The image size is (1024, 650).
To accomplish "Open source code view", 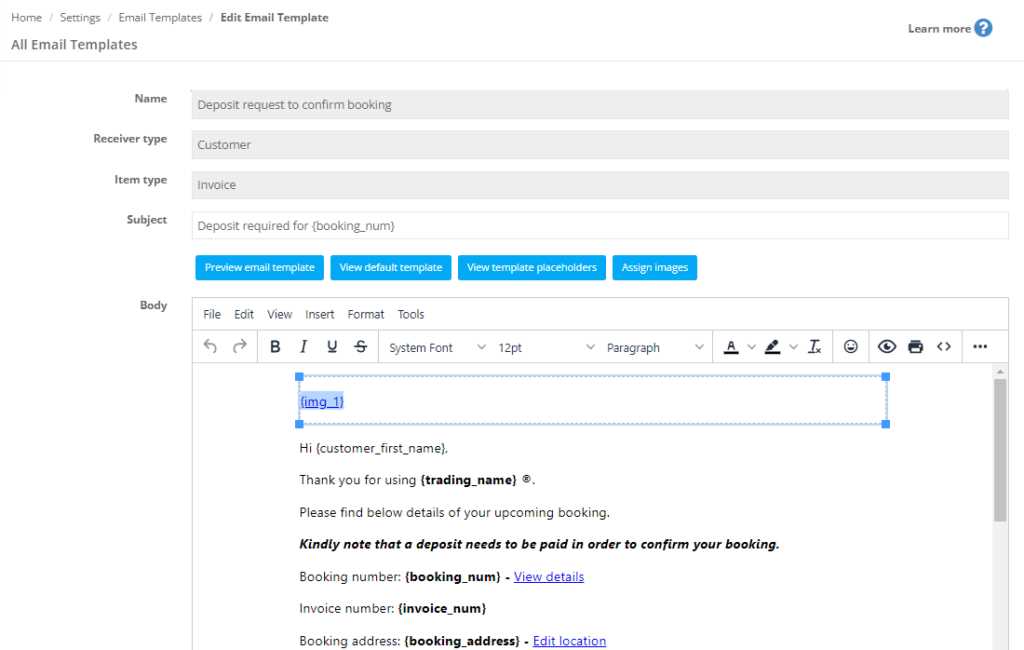I will point(944,346).
